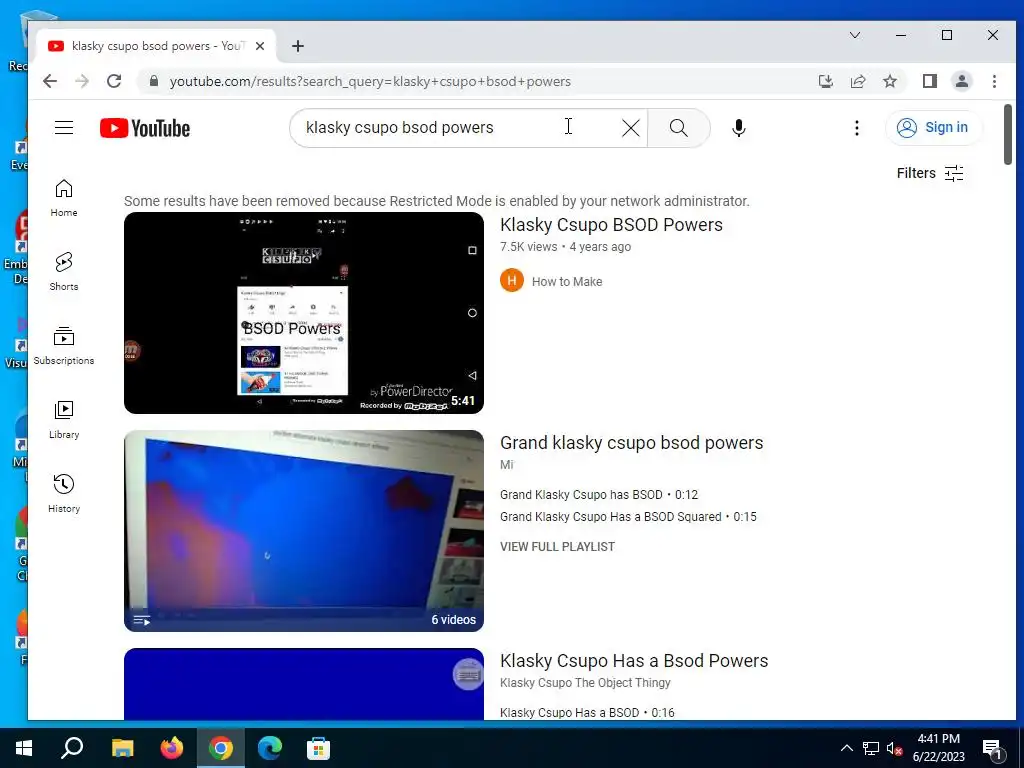Go back in Chrome
Screen dimensions: 1024x768
tap(50, 81)
